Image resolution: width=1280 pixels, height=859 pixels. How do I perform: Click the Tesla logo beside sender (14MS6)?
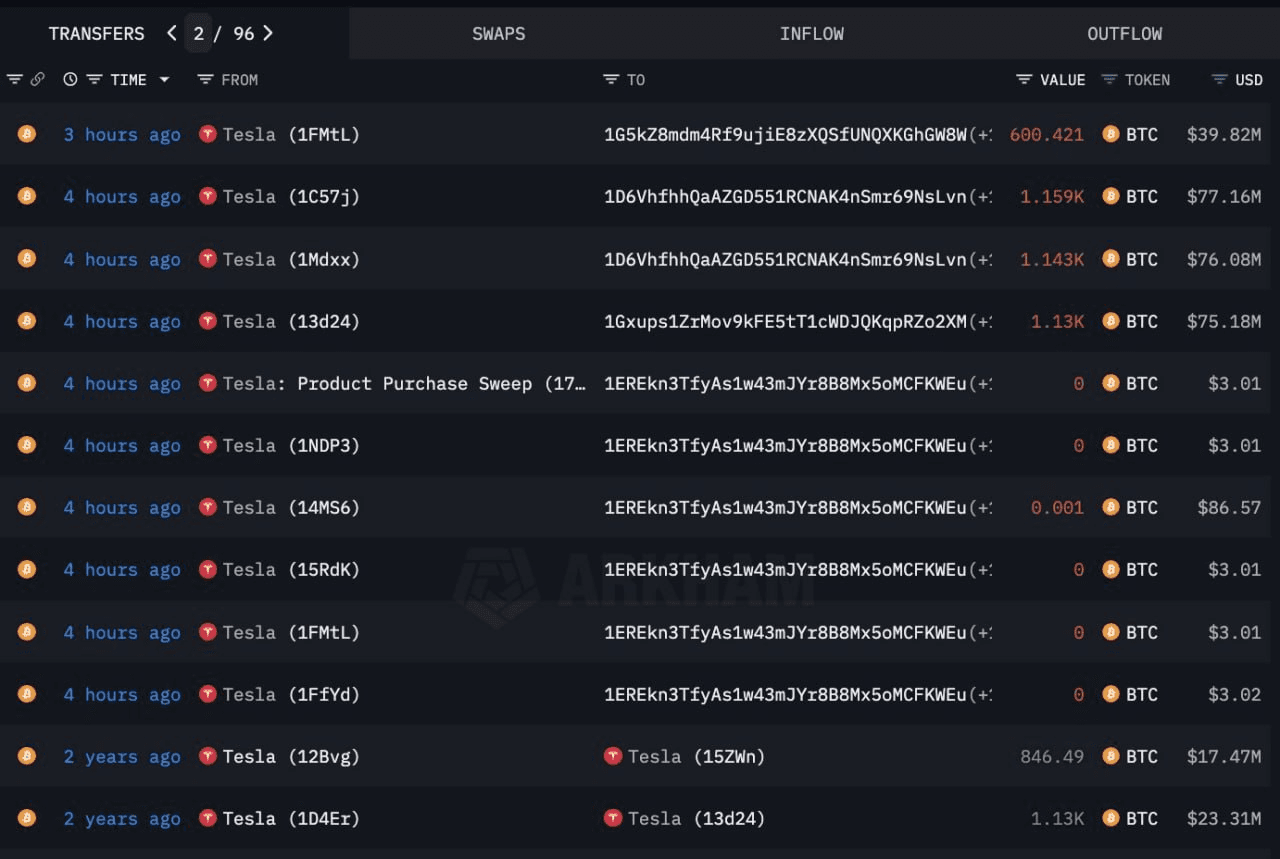[208, 507]
